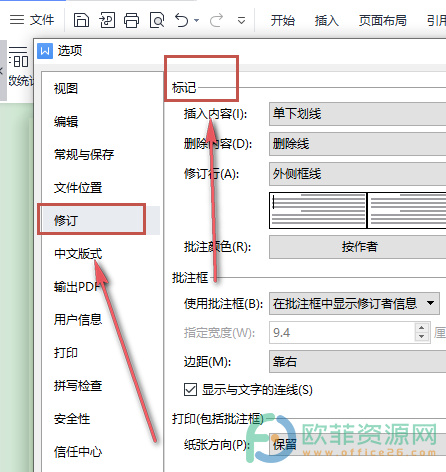
Task: Click the Print icon
Action: pyautogui.click(x=131, y=20)
